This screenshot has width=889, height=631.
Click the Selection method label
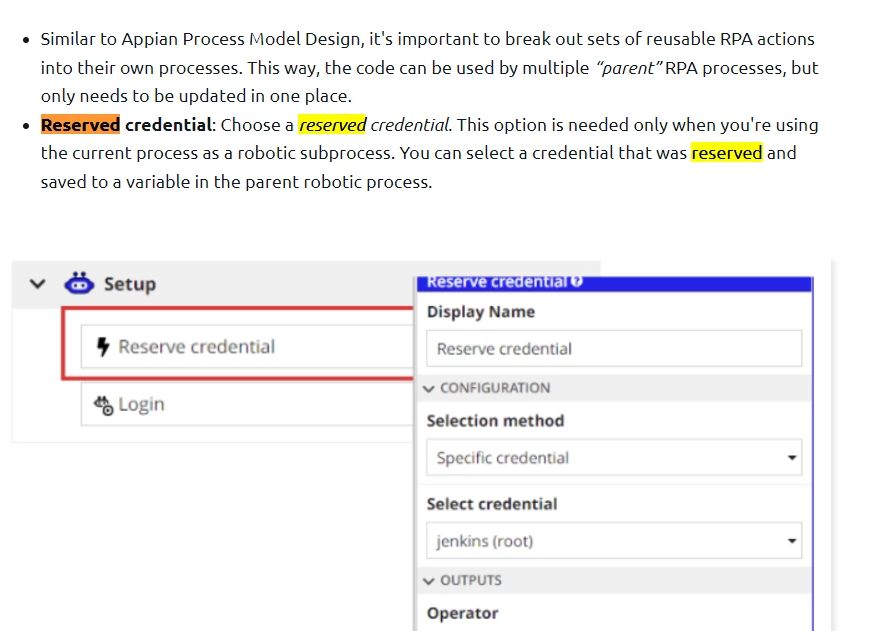coord(496,421)
